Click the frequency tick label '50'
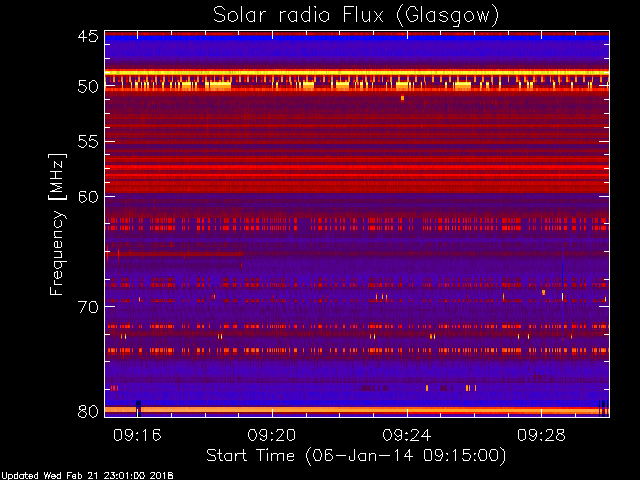 [88, 87]
